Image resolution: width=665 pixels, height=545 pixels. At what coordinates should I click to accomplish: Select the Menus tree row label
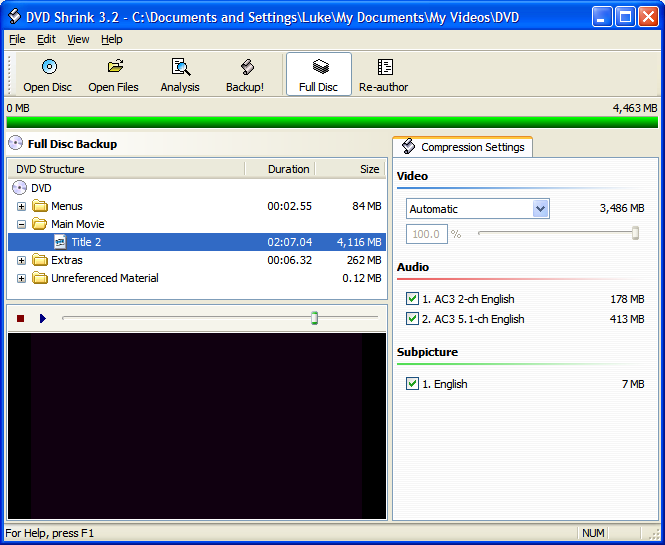[67, 206]
